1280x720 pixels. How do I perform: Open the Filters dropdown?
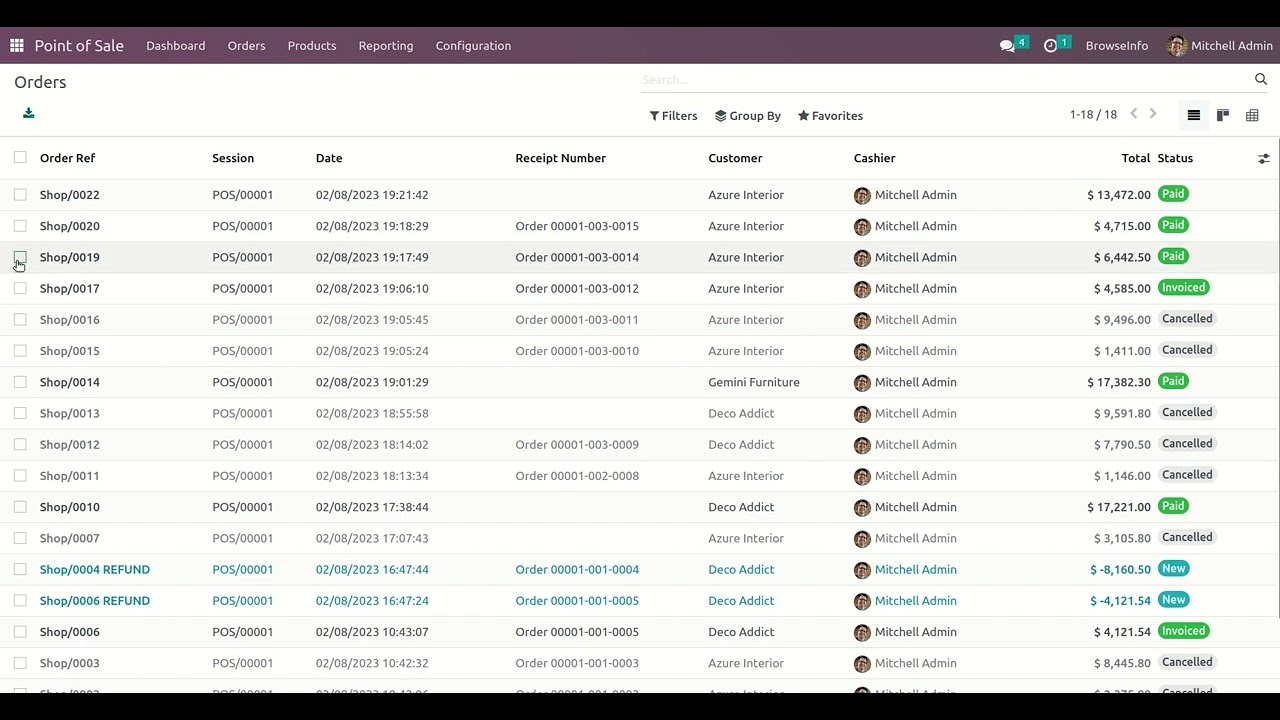pyautogui.click(x=673, y=116)
